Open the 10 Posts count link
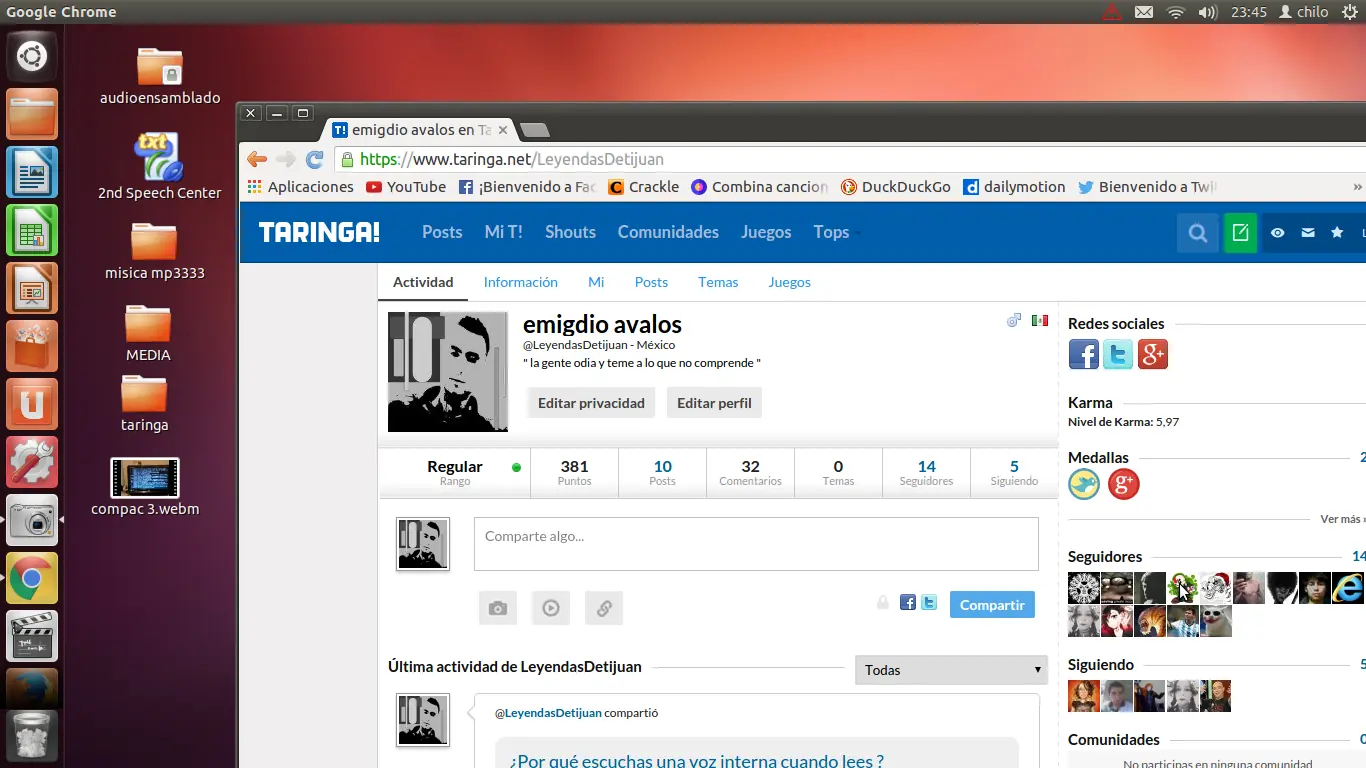The height and width of the screenshot is (768, 1366). pos(662,473)
